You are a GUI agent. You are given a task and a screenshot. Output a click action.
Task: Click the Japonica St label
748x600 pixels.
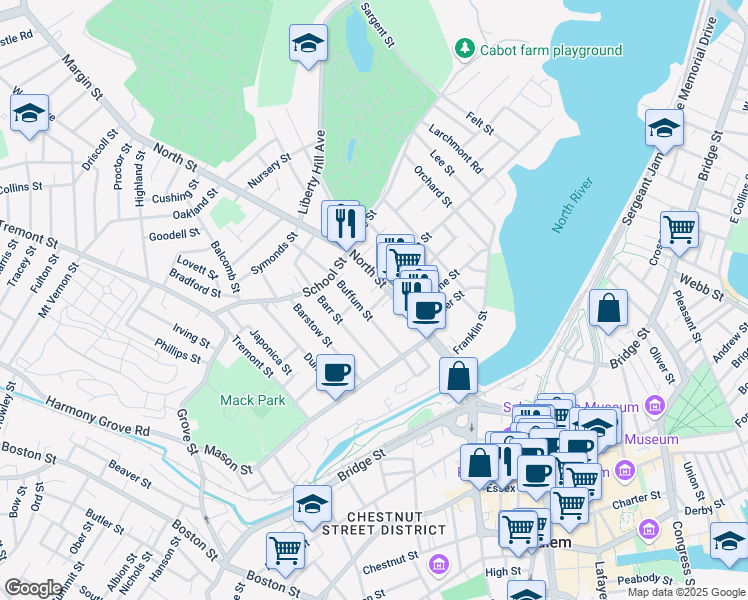coord(270,352)
